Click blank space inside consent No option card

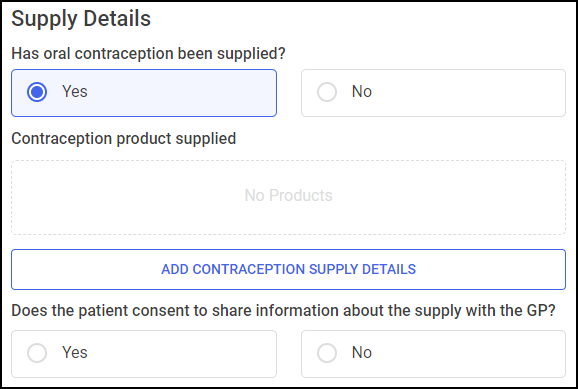pos(468,354)
